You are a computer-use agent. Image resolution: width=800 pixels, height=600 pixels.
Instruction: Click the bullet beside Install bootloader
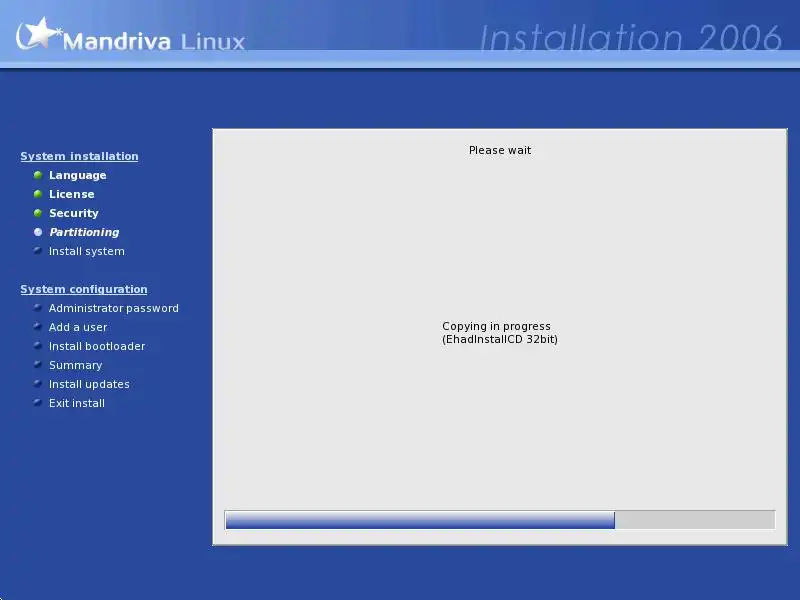click(38, 345)
